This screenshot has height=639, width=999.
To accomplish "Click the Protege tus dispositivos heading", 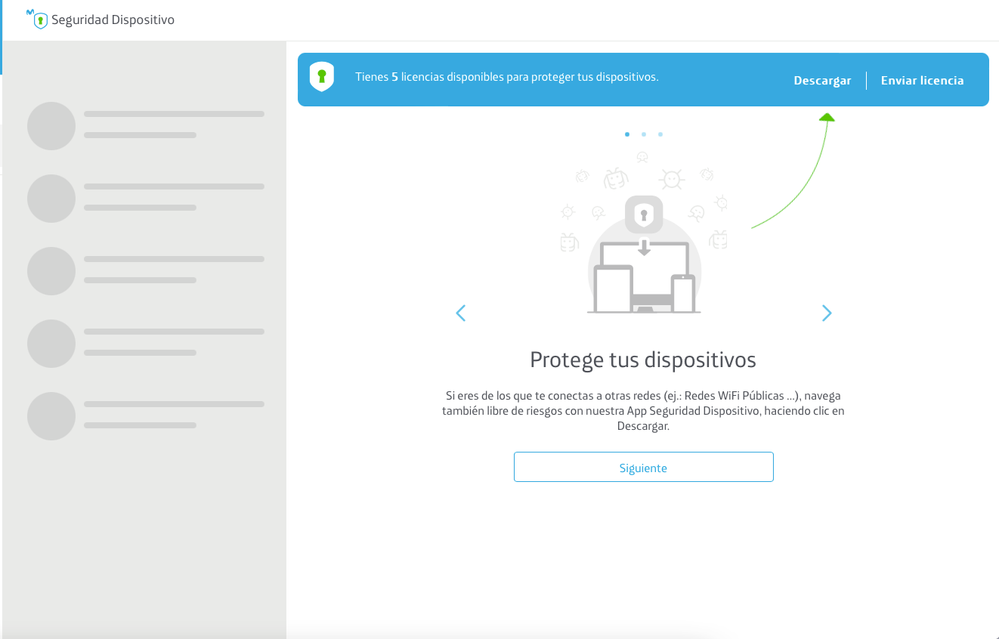I will 643,360.
